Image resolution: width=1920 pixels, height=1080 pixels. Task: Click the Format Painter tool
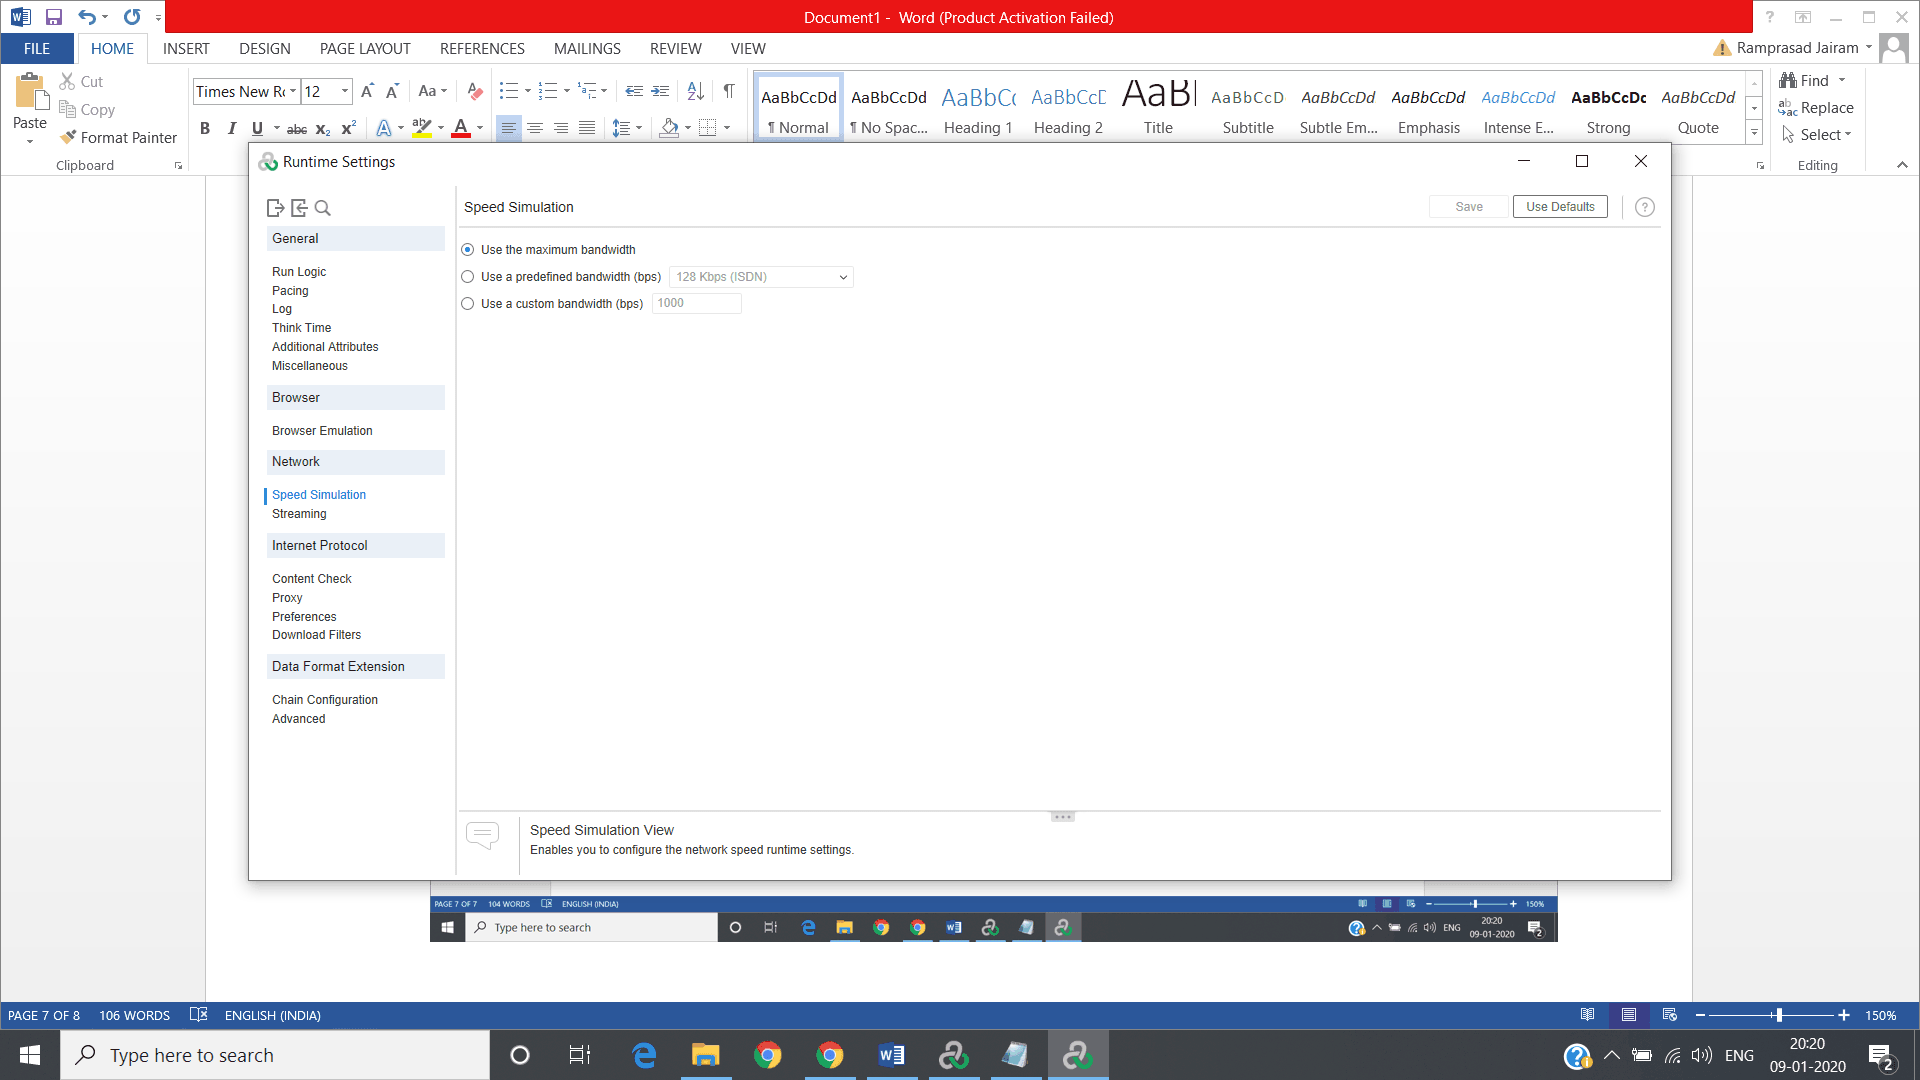pos(118,137)
